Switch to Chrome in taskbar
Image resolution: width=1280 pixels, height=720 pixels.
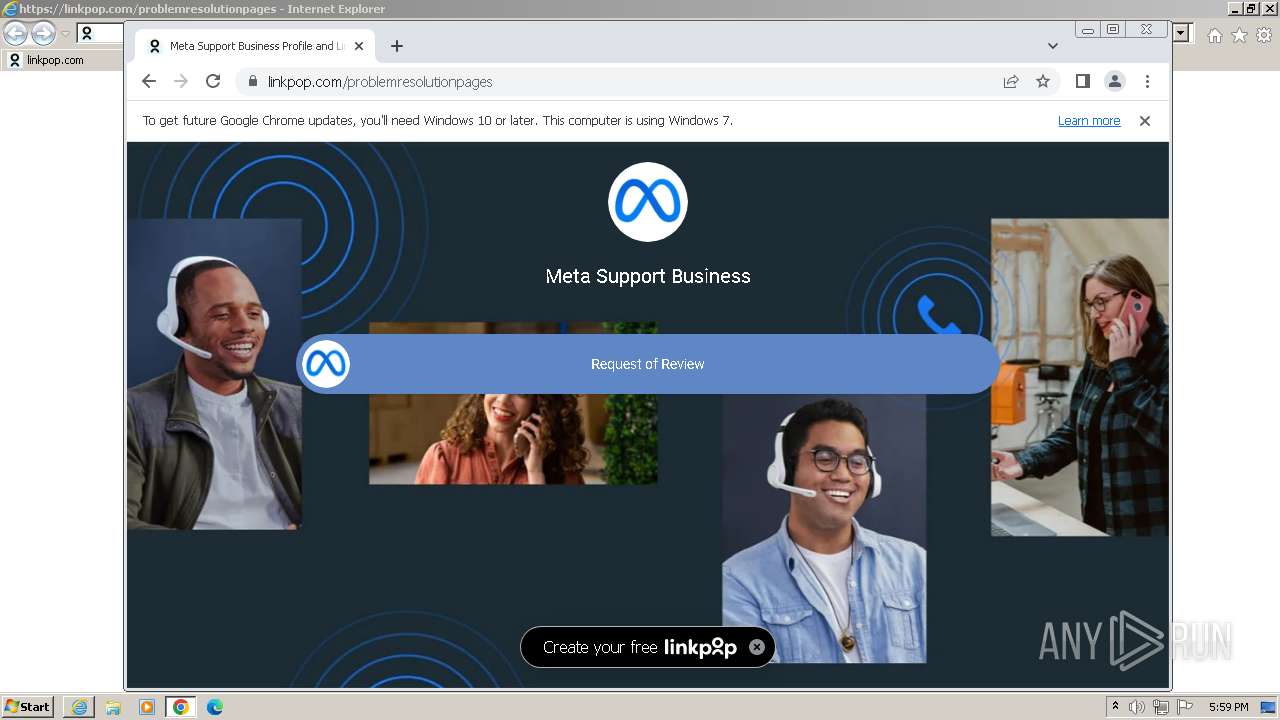[x=181, y=707]
